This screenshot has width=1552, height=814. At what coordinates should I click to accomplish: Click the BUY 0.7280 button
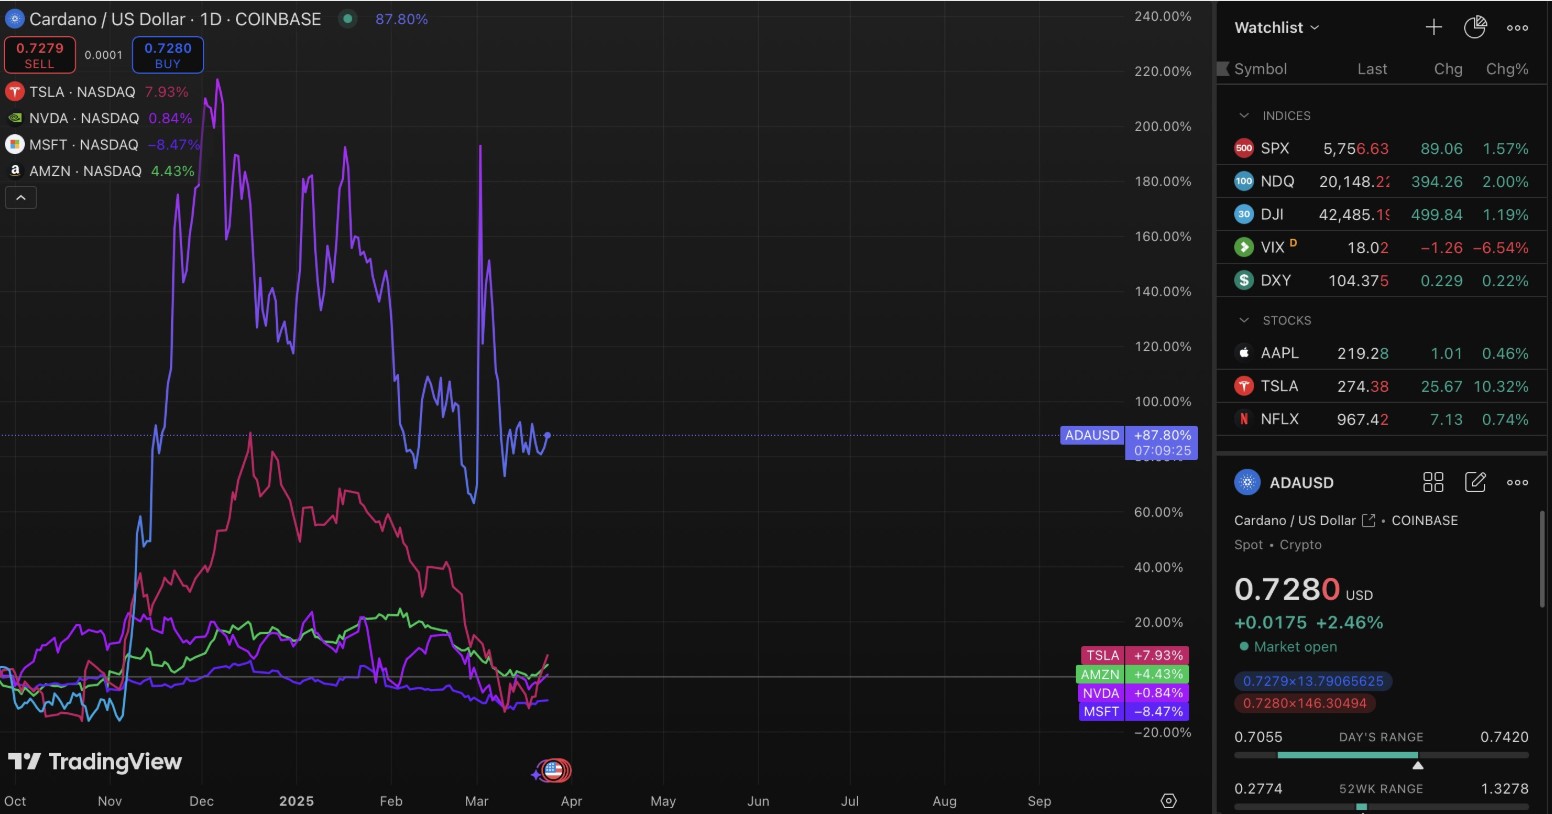(168, 55)
